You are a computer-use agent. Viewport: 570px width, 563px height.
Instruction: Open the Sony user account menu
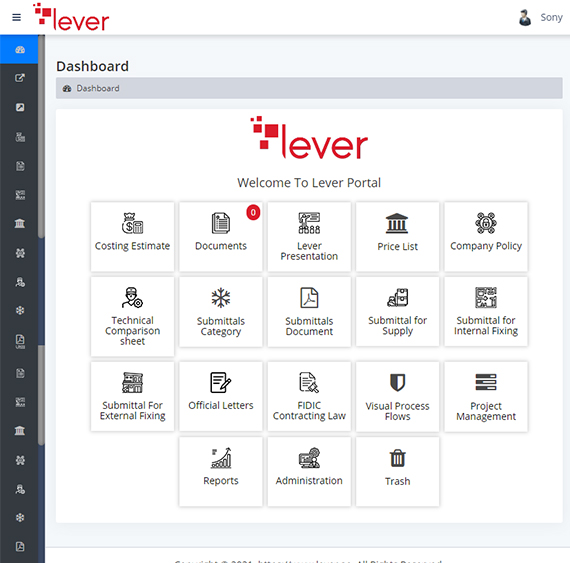551,17
